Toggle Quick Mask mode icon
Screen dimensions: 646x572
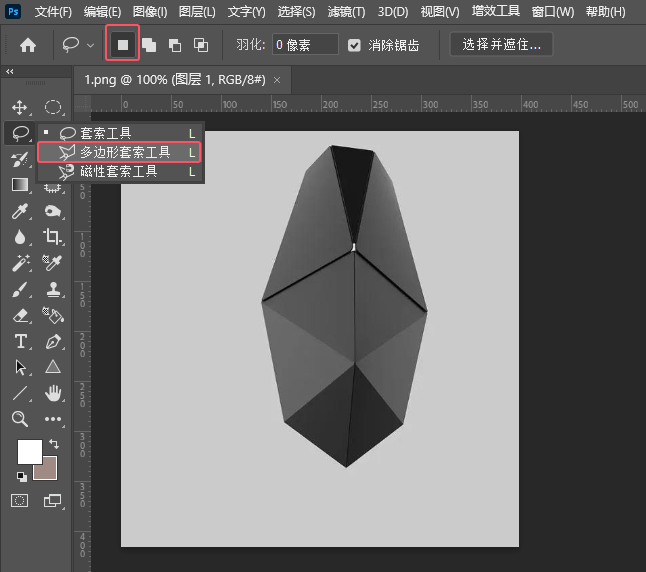pos(19,499)
